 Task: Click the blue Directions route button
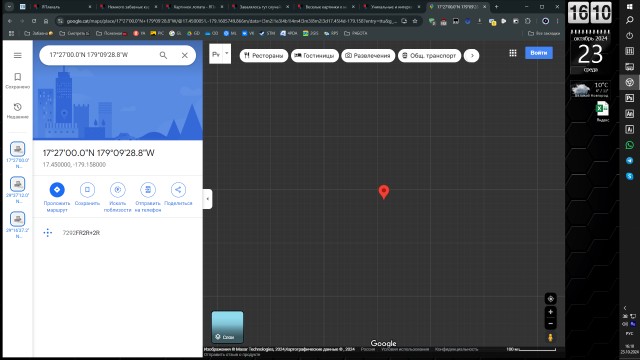pyautogui.click(x=57, y=189)
